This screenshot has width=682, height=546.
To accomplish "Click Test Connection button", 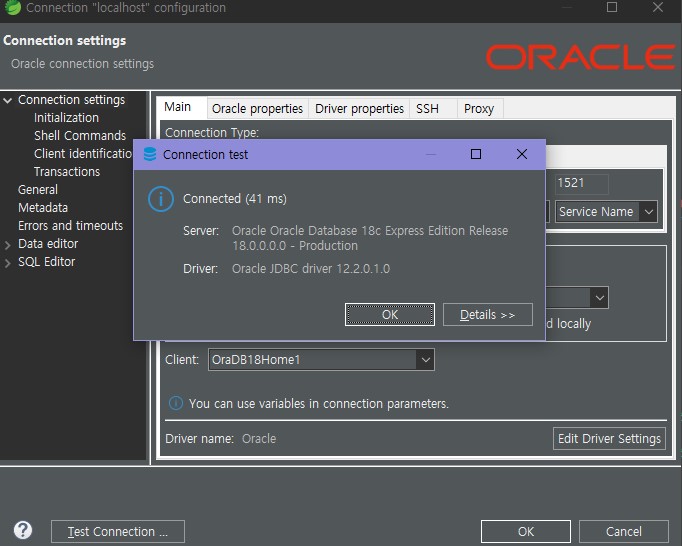I will (117, 532).
